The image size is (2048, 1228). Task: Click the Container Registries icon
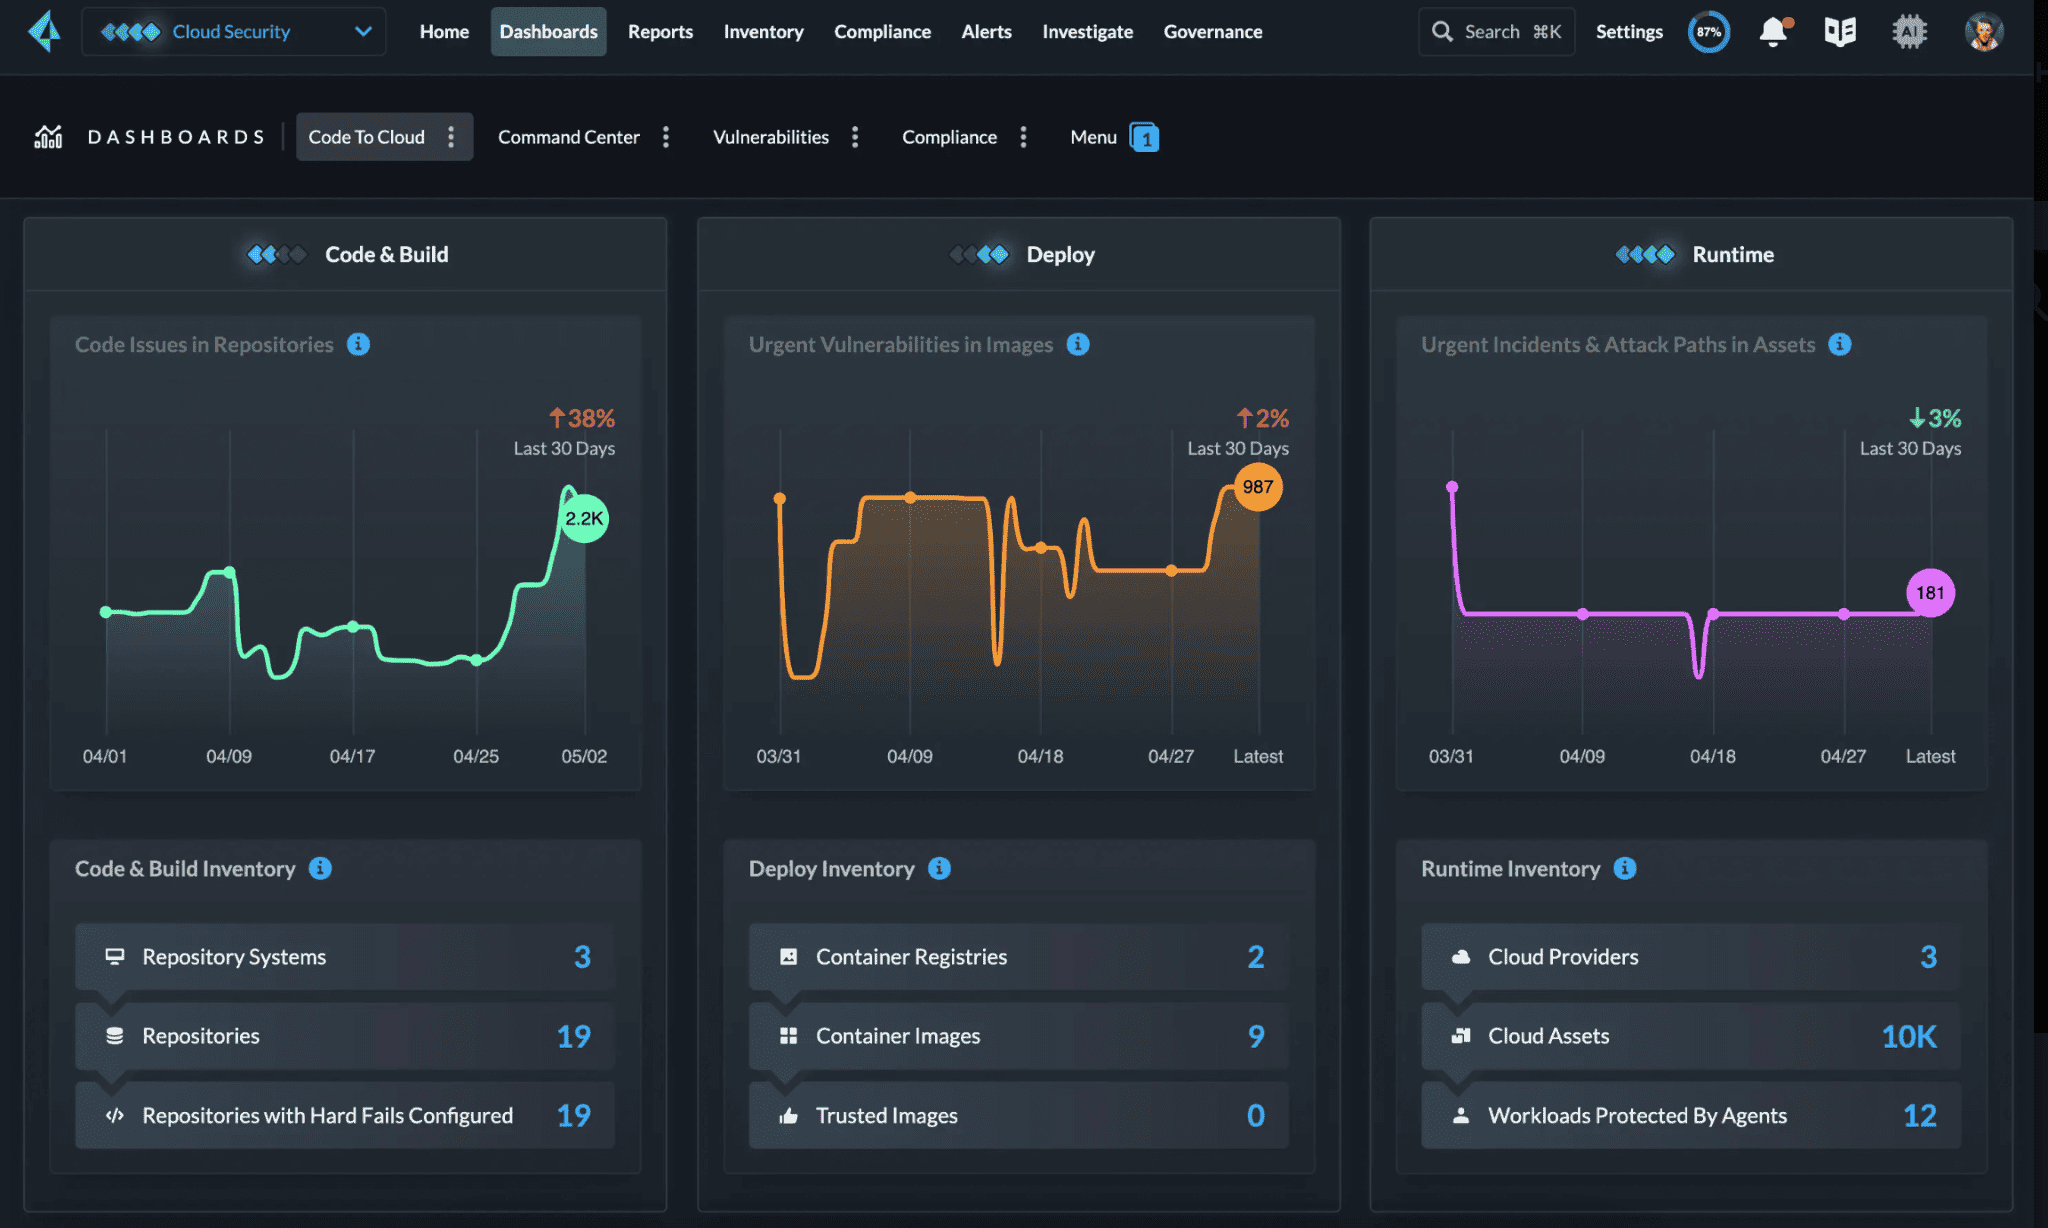pos(788,957)
